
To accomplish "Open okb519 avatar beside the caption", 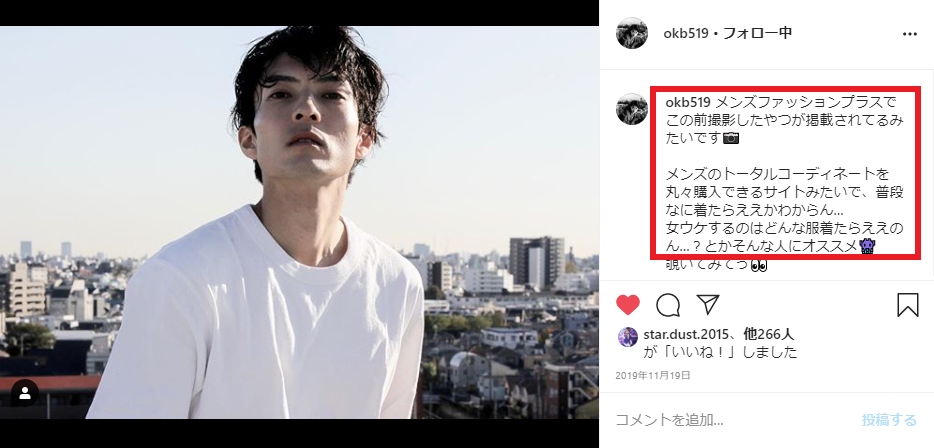I will click(631, 109).
